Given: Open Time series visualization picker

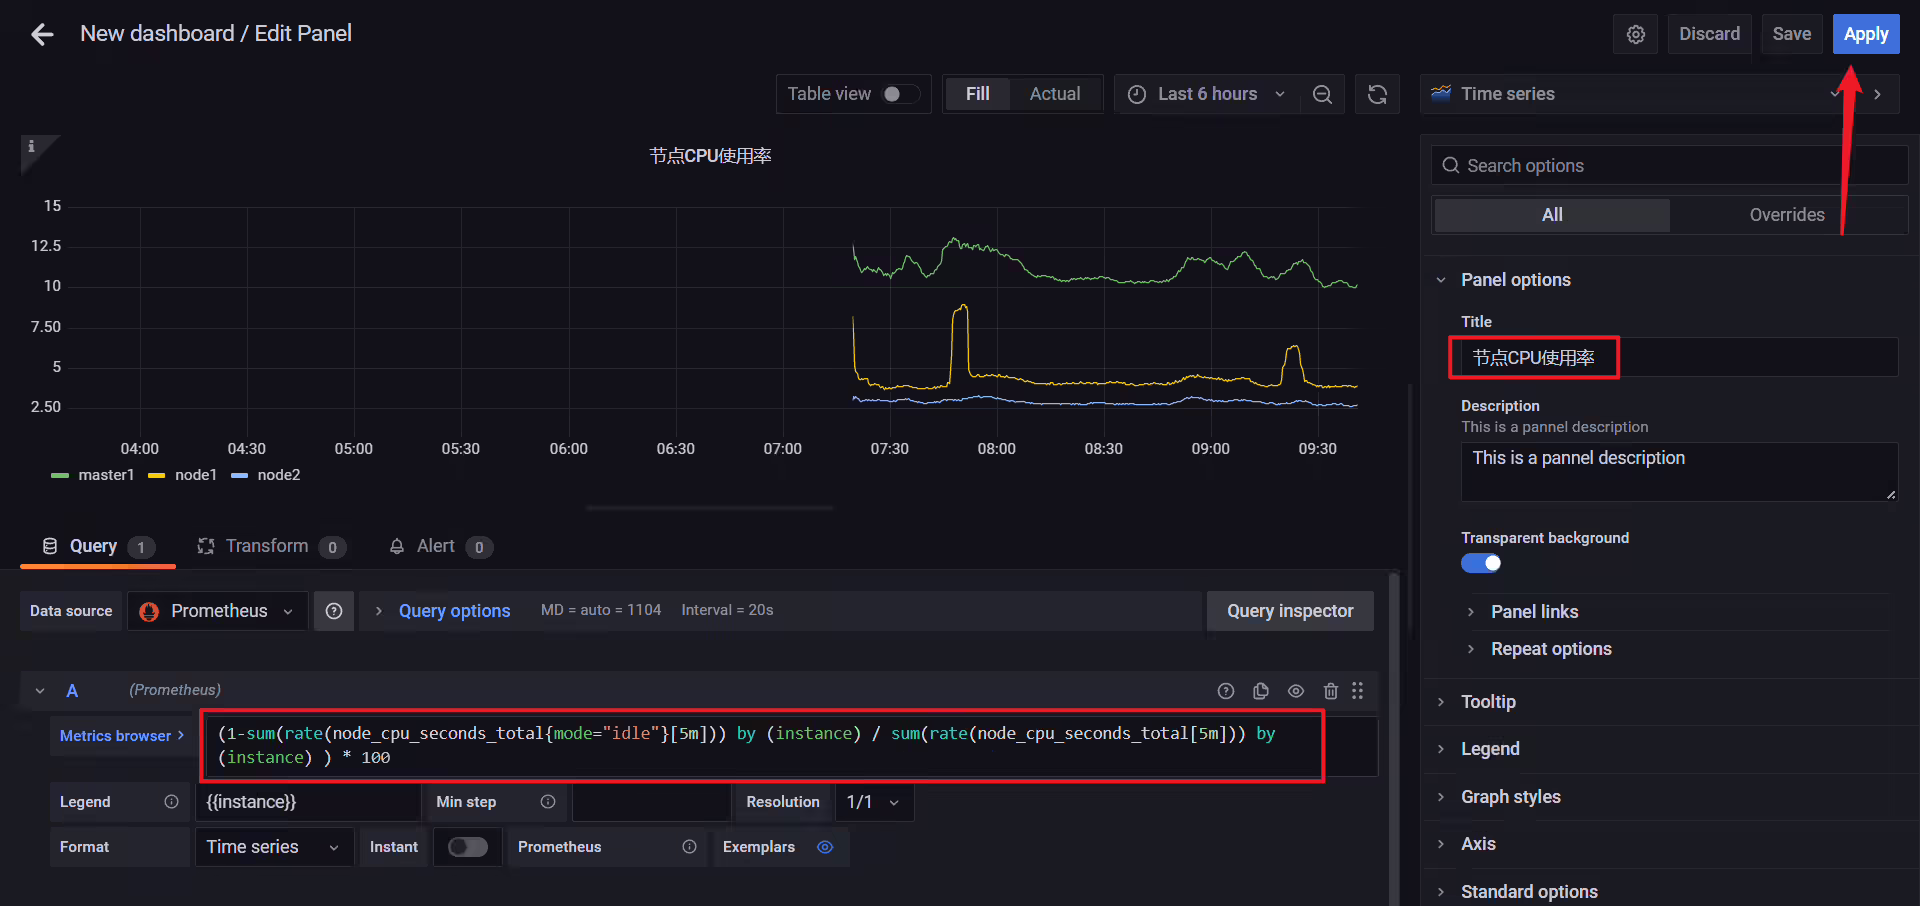Looking at the screenshot, I should (x=1640, y=94).
